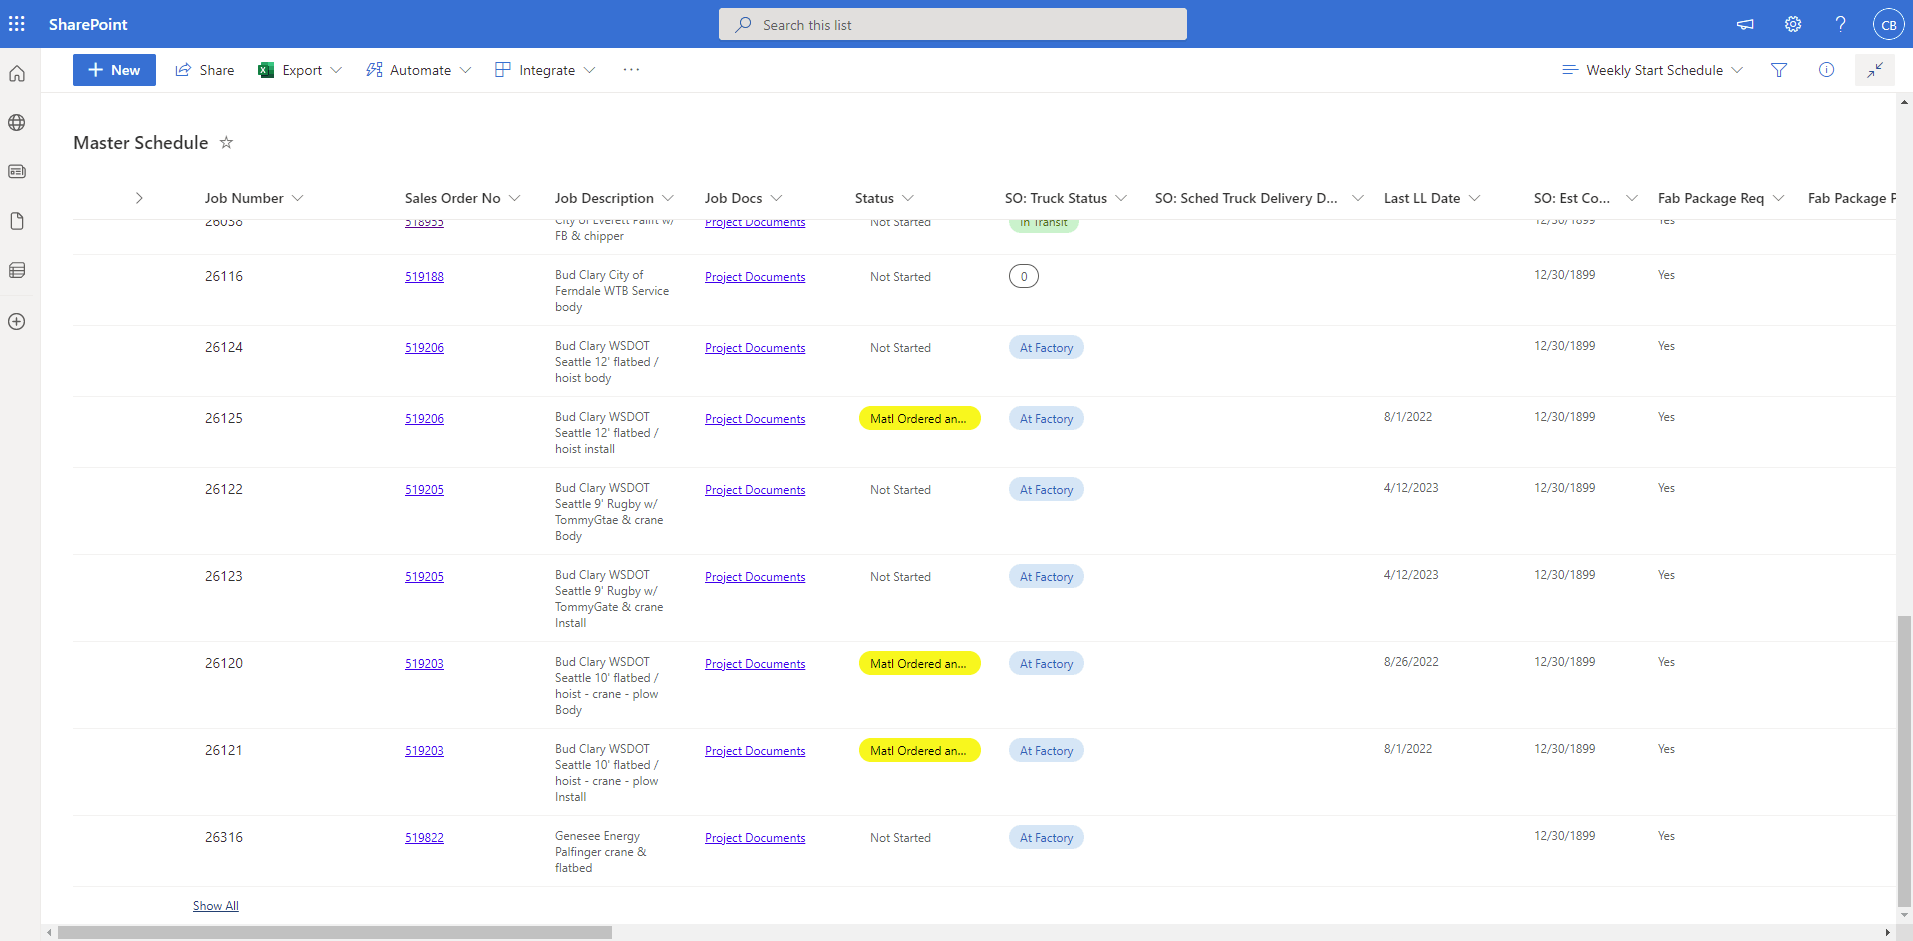This screenshot has width=1913, height=941.
Task: Expand the Sales Order No column menu
Action: 514,198
